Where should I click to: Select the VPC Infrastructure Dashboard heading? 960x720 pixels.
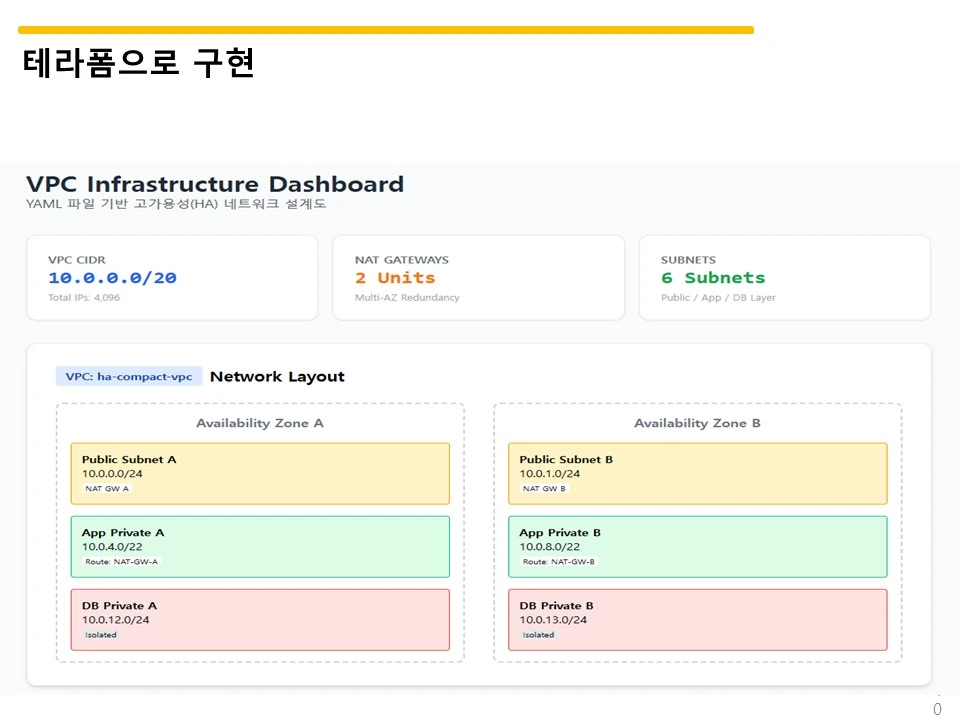click(x=215, y=184)
